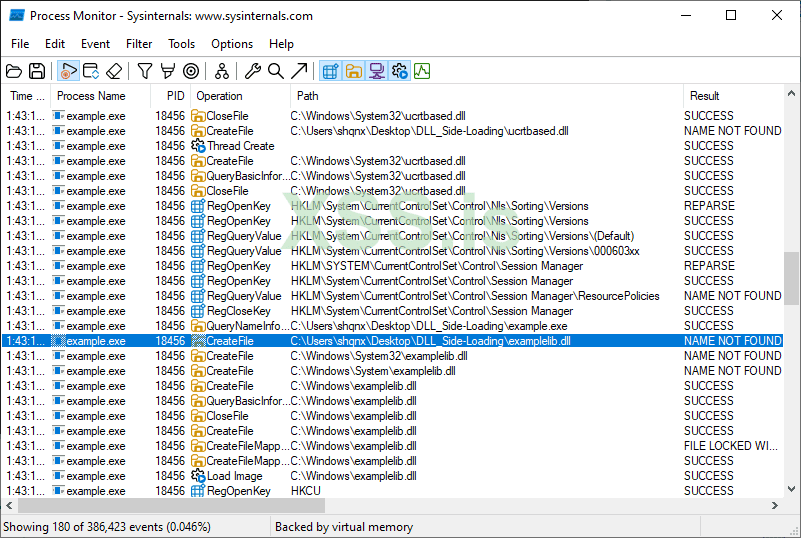The height and width of the screenshot is (538, 801).
Task: Click the 'Backed by virtual memory' status
Action: 344,527
